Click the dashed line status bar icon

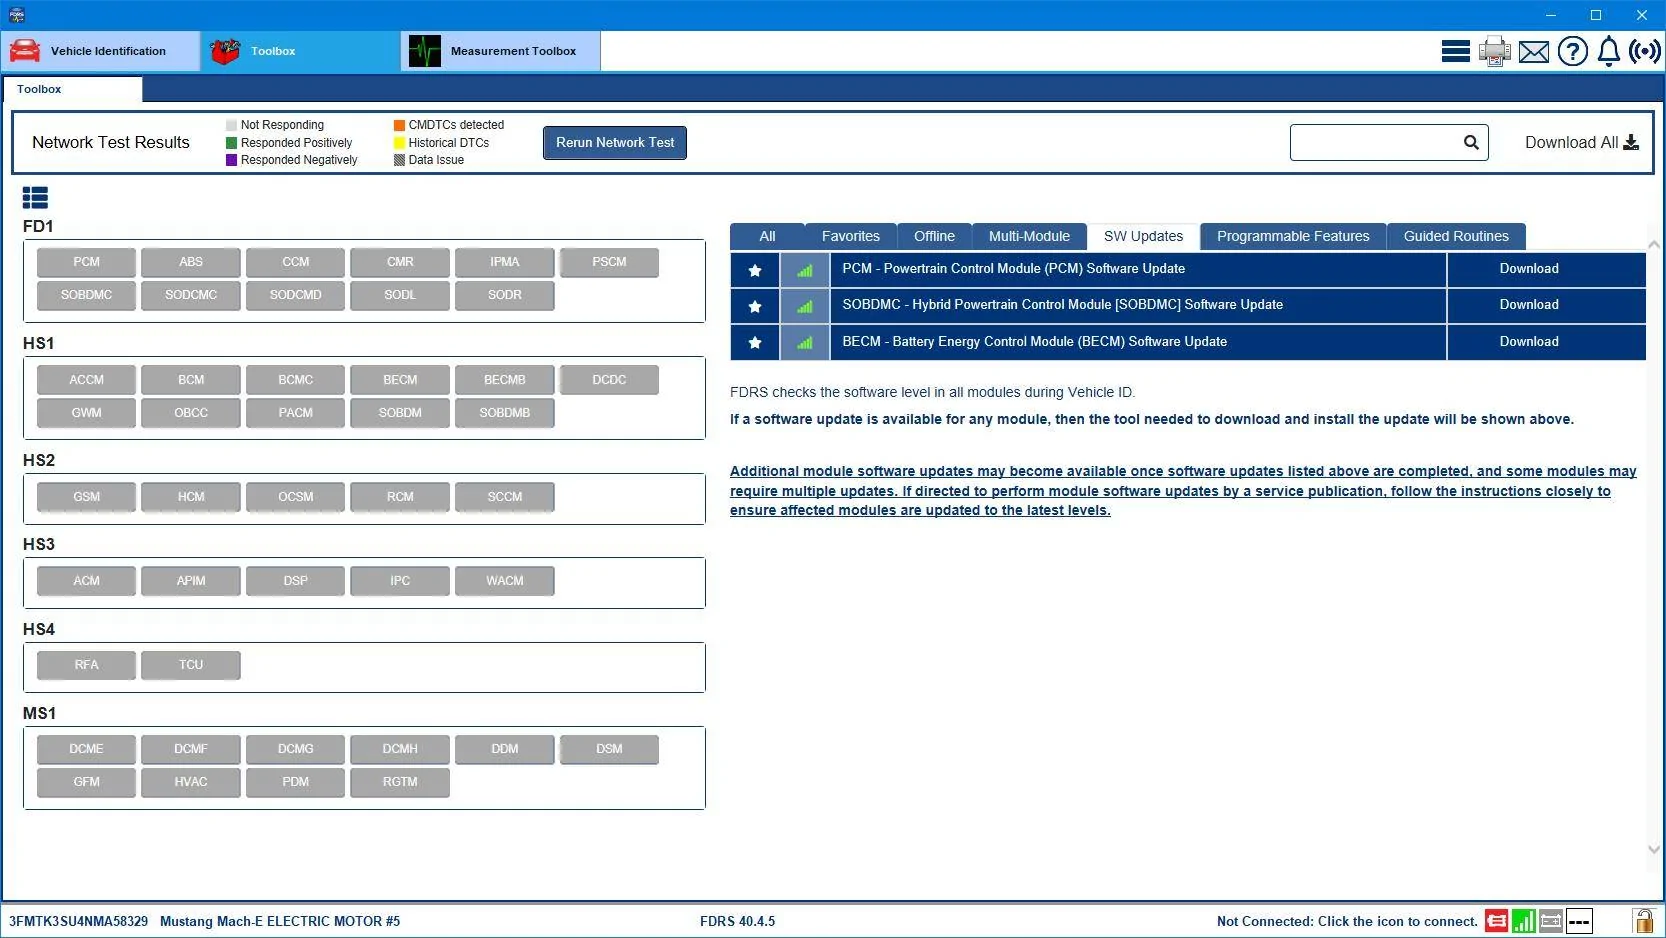(1579, 921)
